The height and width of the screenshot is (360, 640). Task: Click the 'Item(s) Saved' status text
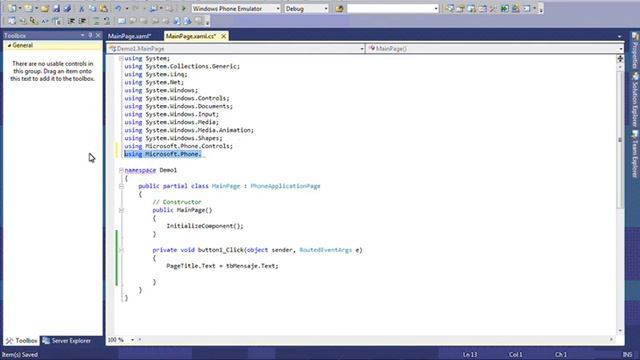pos(20,354)
